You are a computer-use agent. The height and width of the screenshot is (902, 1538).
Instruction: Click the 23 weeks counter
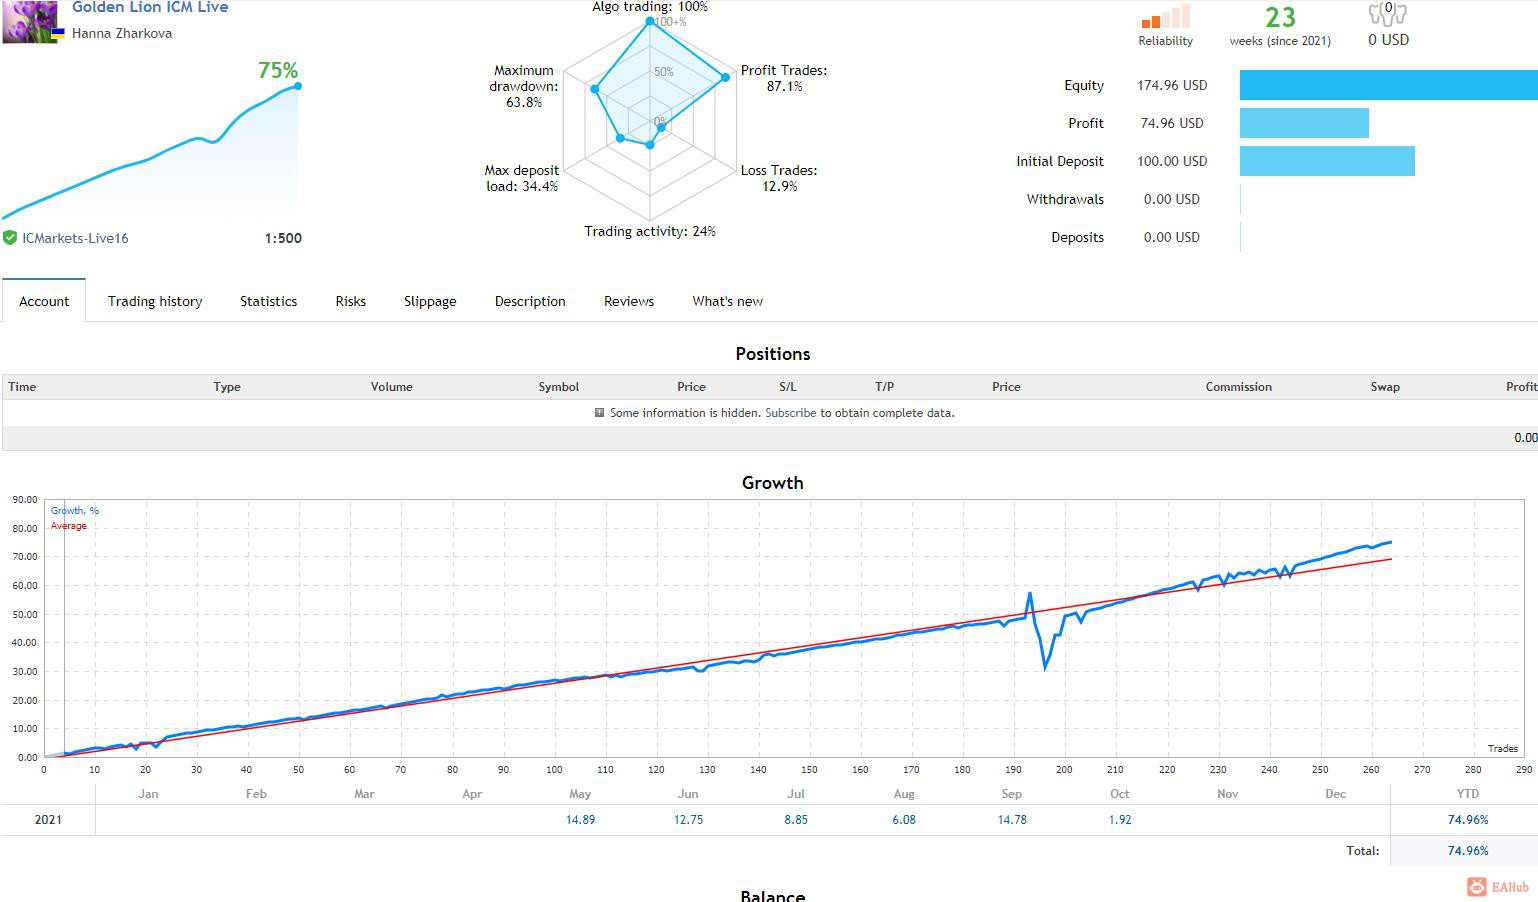coord(1280,18)
